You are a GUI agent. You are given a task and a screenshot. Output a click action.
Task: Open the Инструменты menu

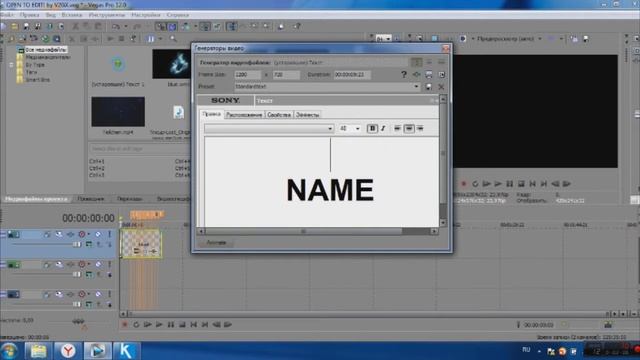point(107,15)
